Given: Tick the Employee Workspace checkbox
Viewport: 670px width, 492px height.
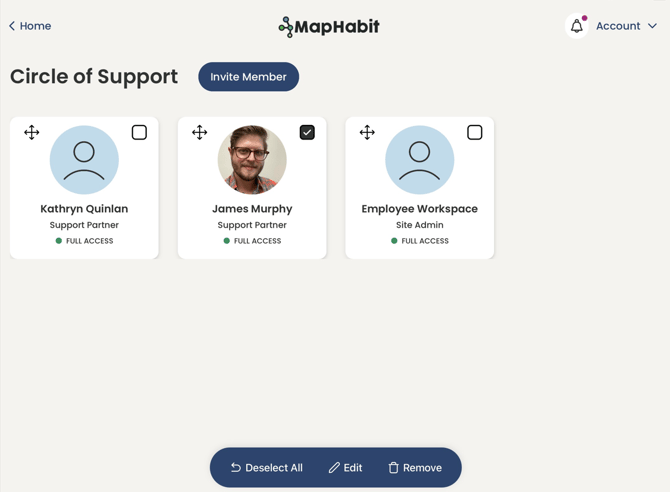Looking at the screenshot, I should point(475,132).
